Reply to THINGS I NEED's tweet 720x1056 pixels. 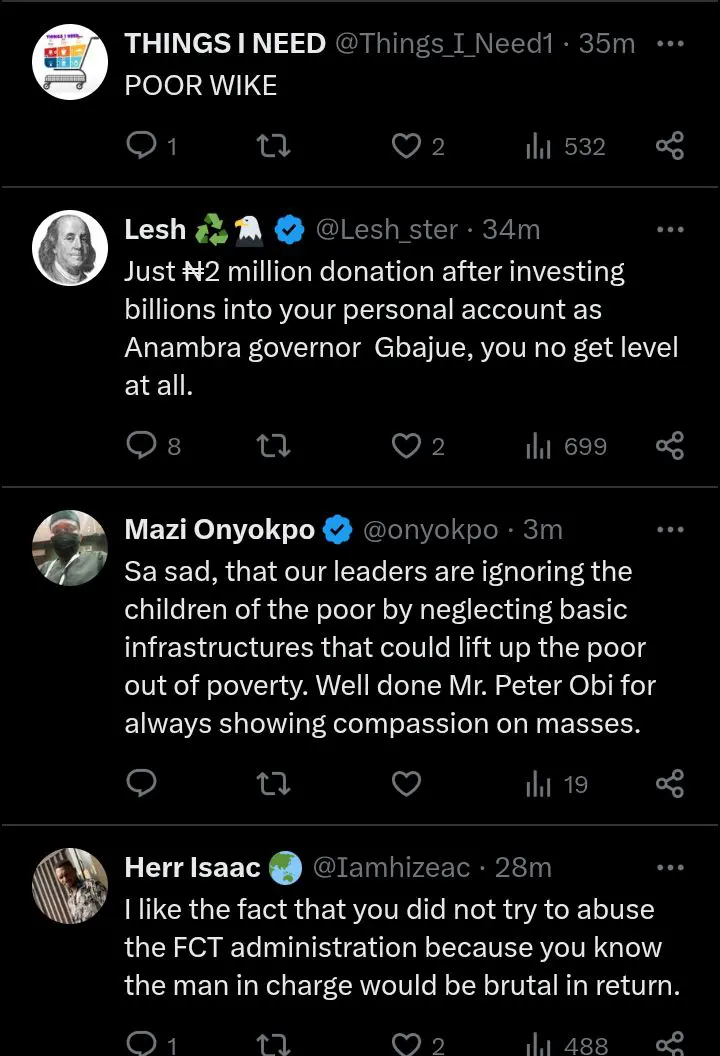coord(142,147)
